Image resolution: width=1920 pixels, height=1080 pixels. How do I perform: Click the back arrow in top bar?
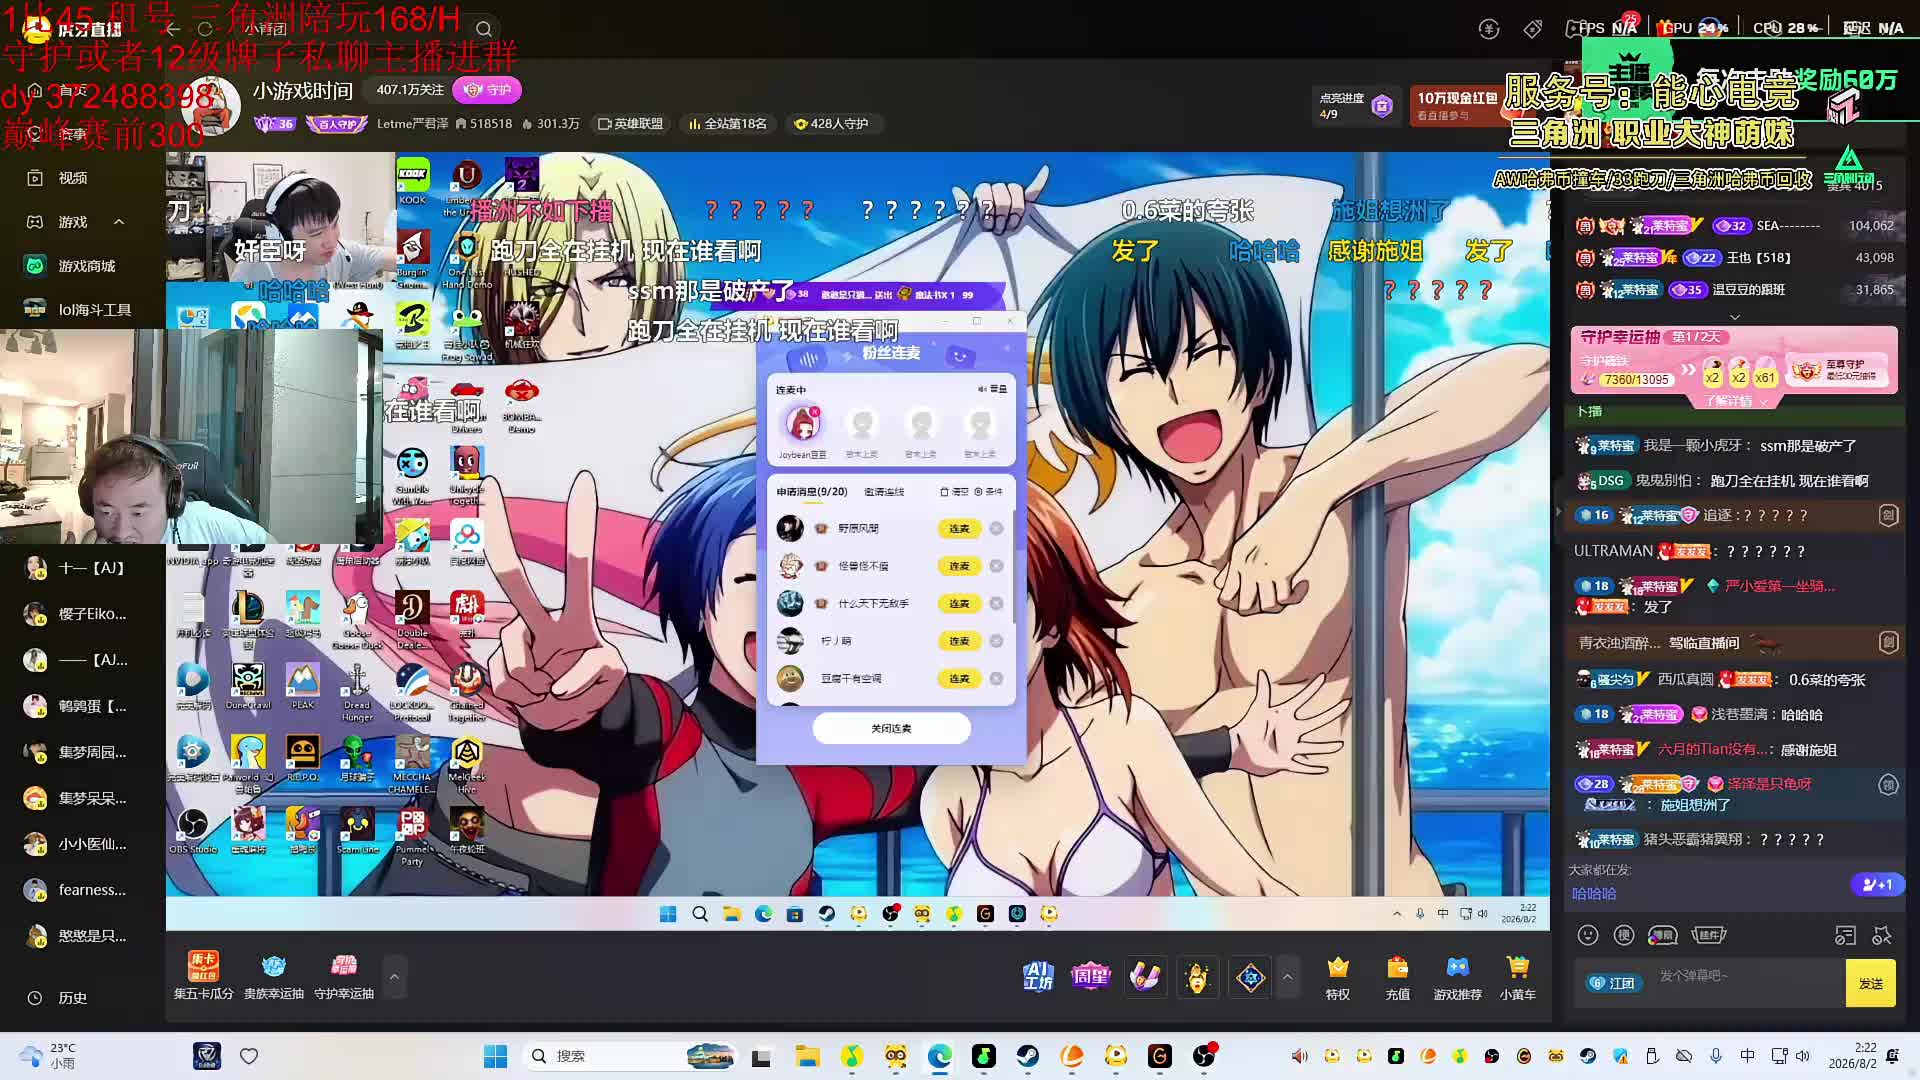[172, 29]
